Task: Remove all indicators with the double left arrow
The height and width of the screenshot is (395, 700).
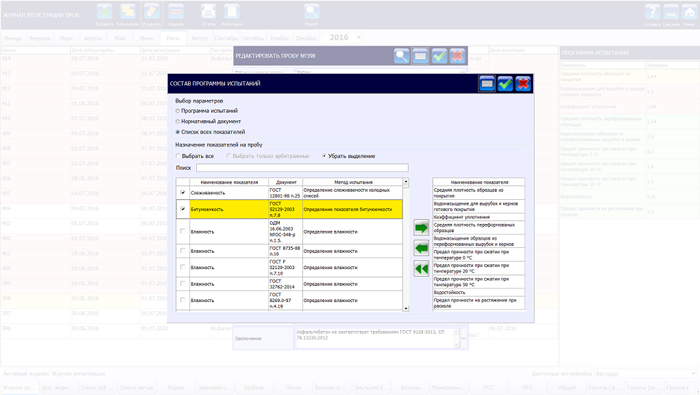Action: [421, 269]
